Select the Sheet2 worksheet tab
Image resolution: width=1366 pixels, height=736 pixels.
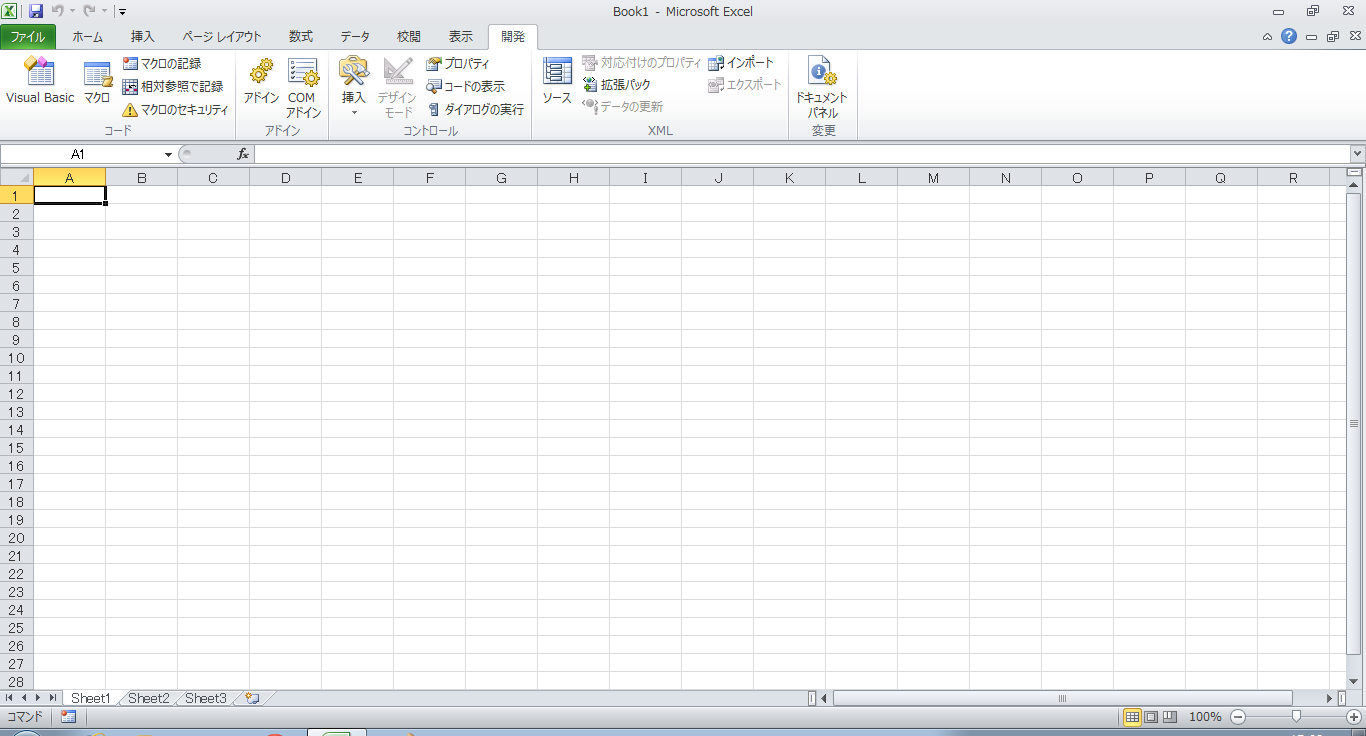148,698
